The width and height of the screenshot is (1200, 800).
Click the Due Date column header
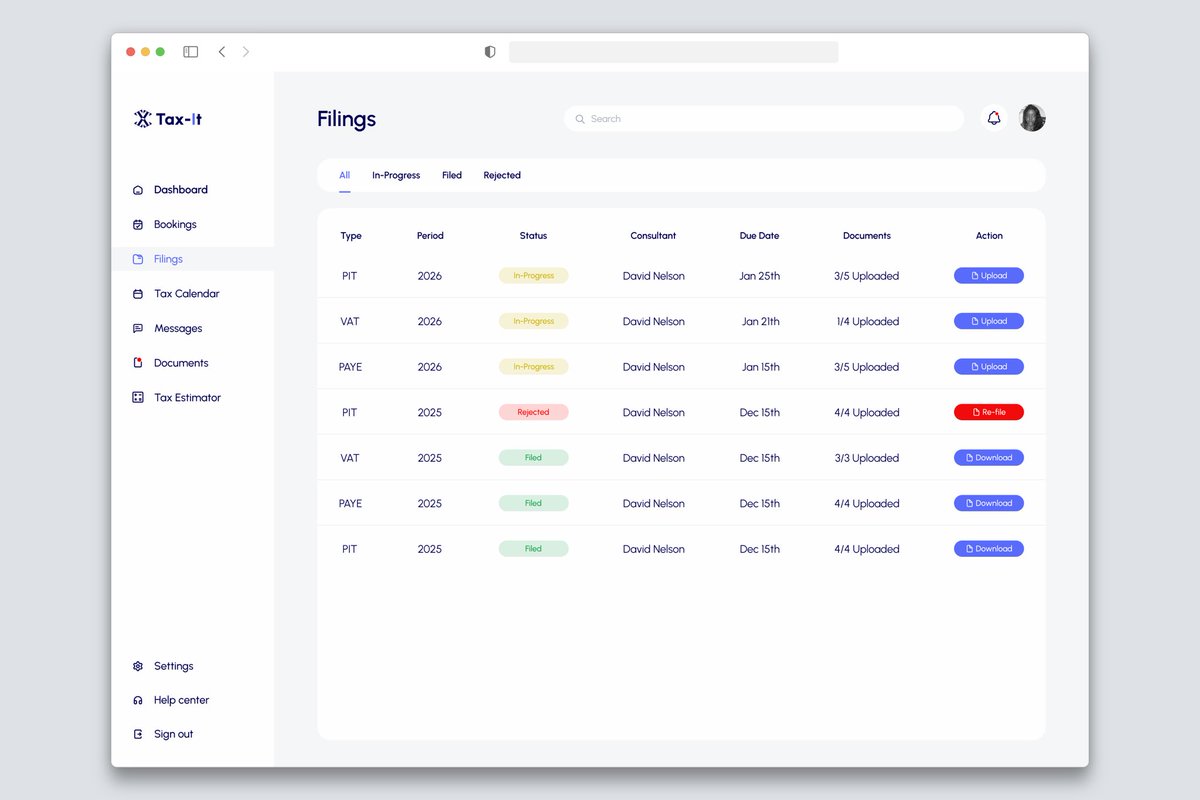(x=759, y=236)
